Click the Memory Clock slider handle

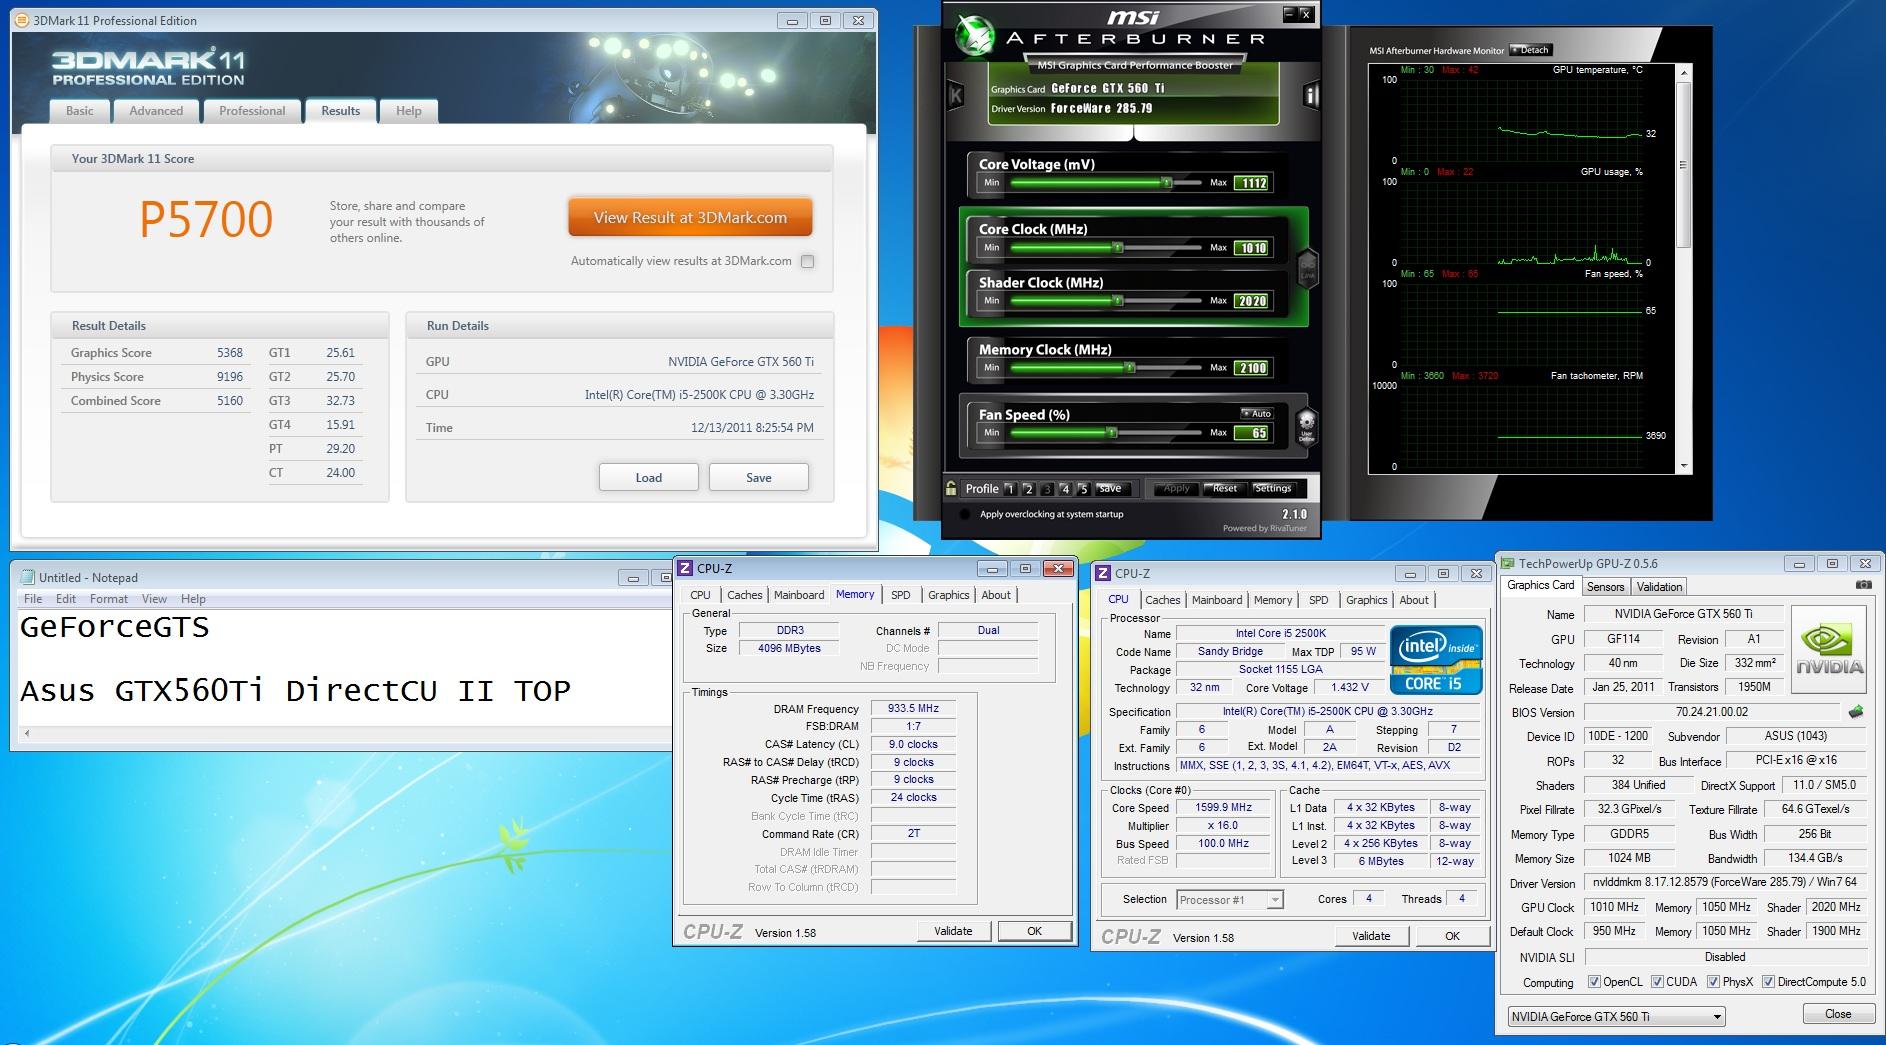pyautogui.click(x=1129, y=368)
